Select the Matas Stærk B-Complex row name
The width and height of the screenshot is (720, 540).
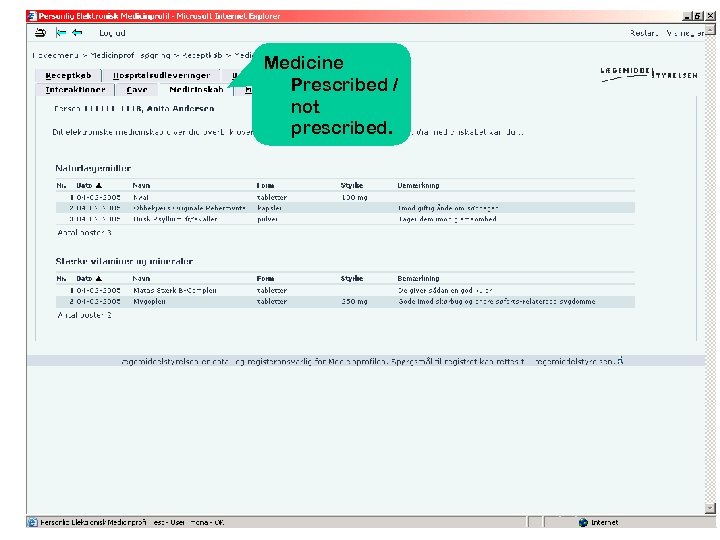[174, 291]
